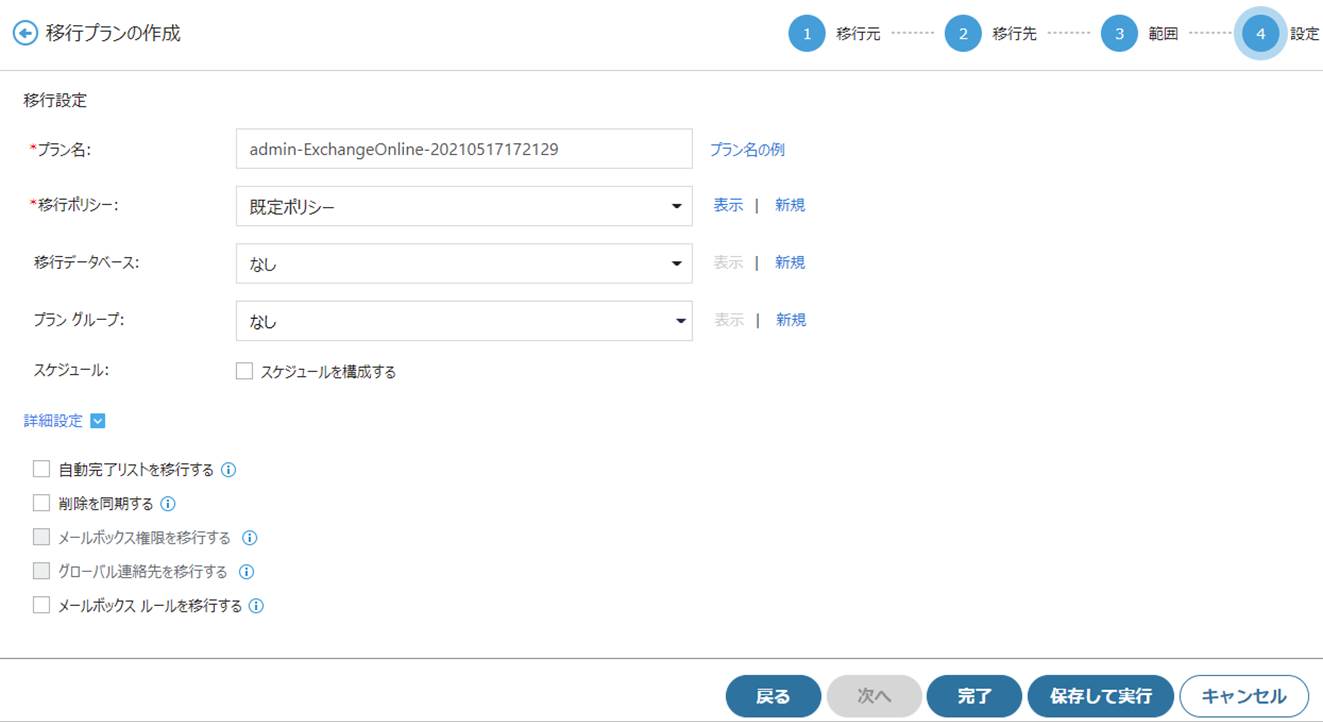
Task: Open the info icon for 削除を同期する
Action: (x=168, y=503)
